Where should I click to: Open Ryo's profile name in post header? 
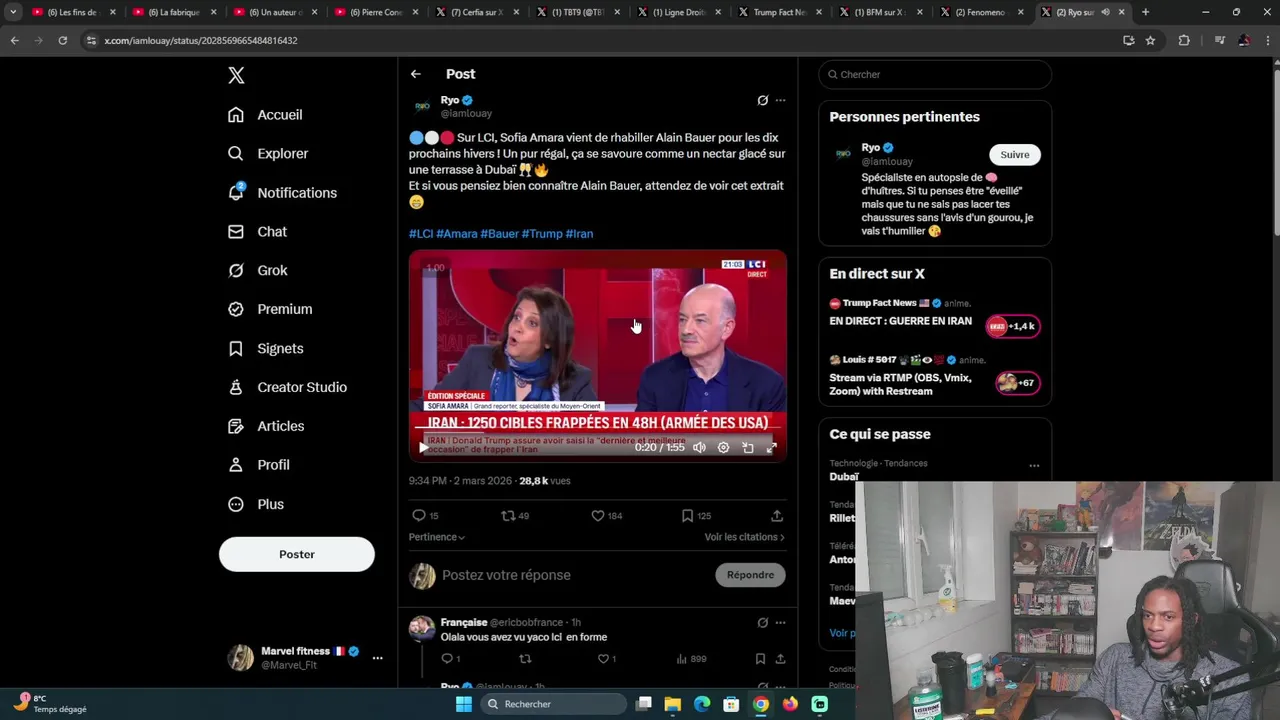pos(450,100)
